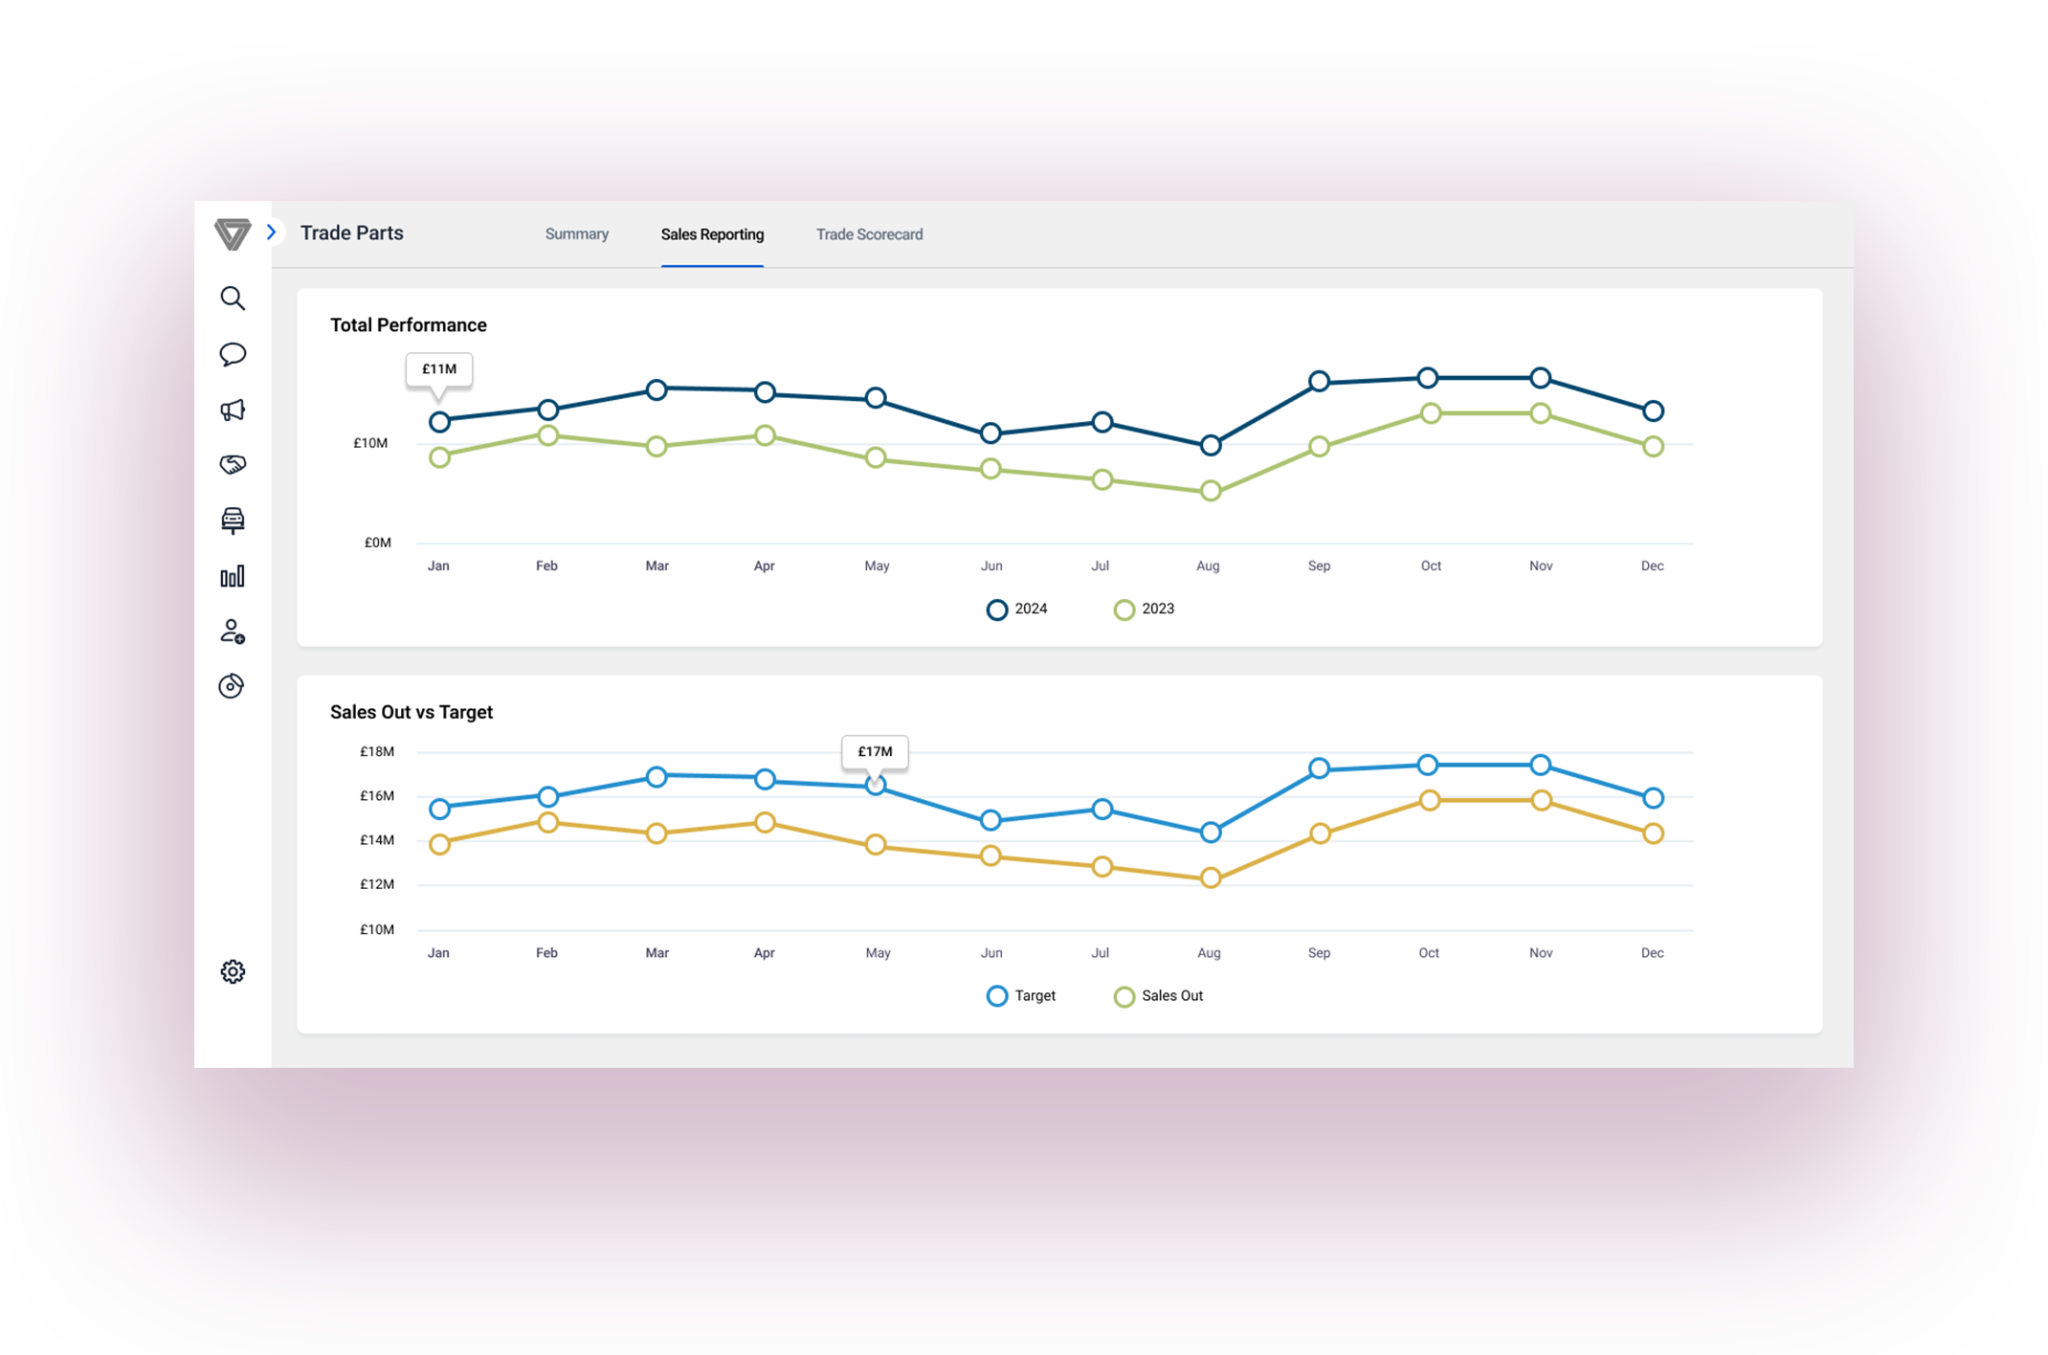Expand the sidebar with the blue chevron
The width and height of the screenshot is (2048, 1355).
click(271, 232)
